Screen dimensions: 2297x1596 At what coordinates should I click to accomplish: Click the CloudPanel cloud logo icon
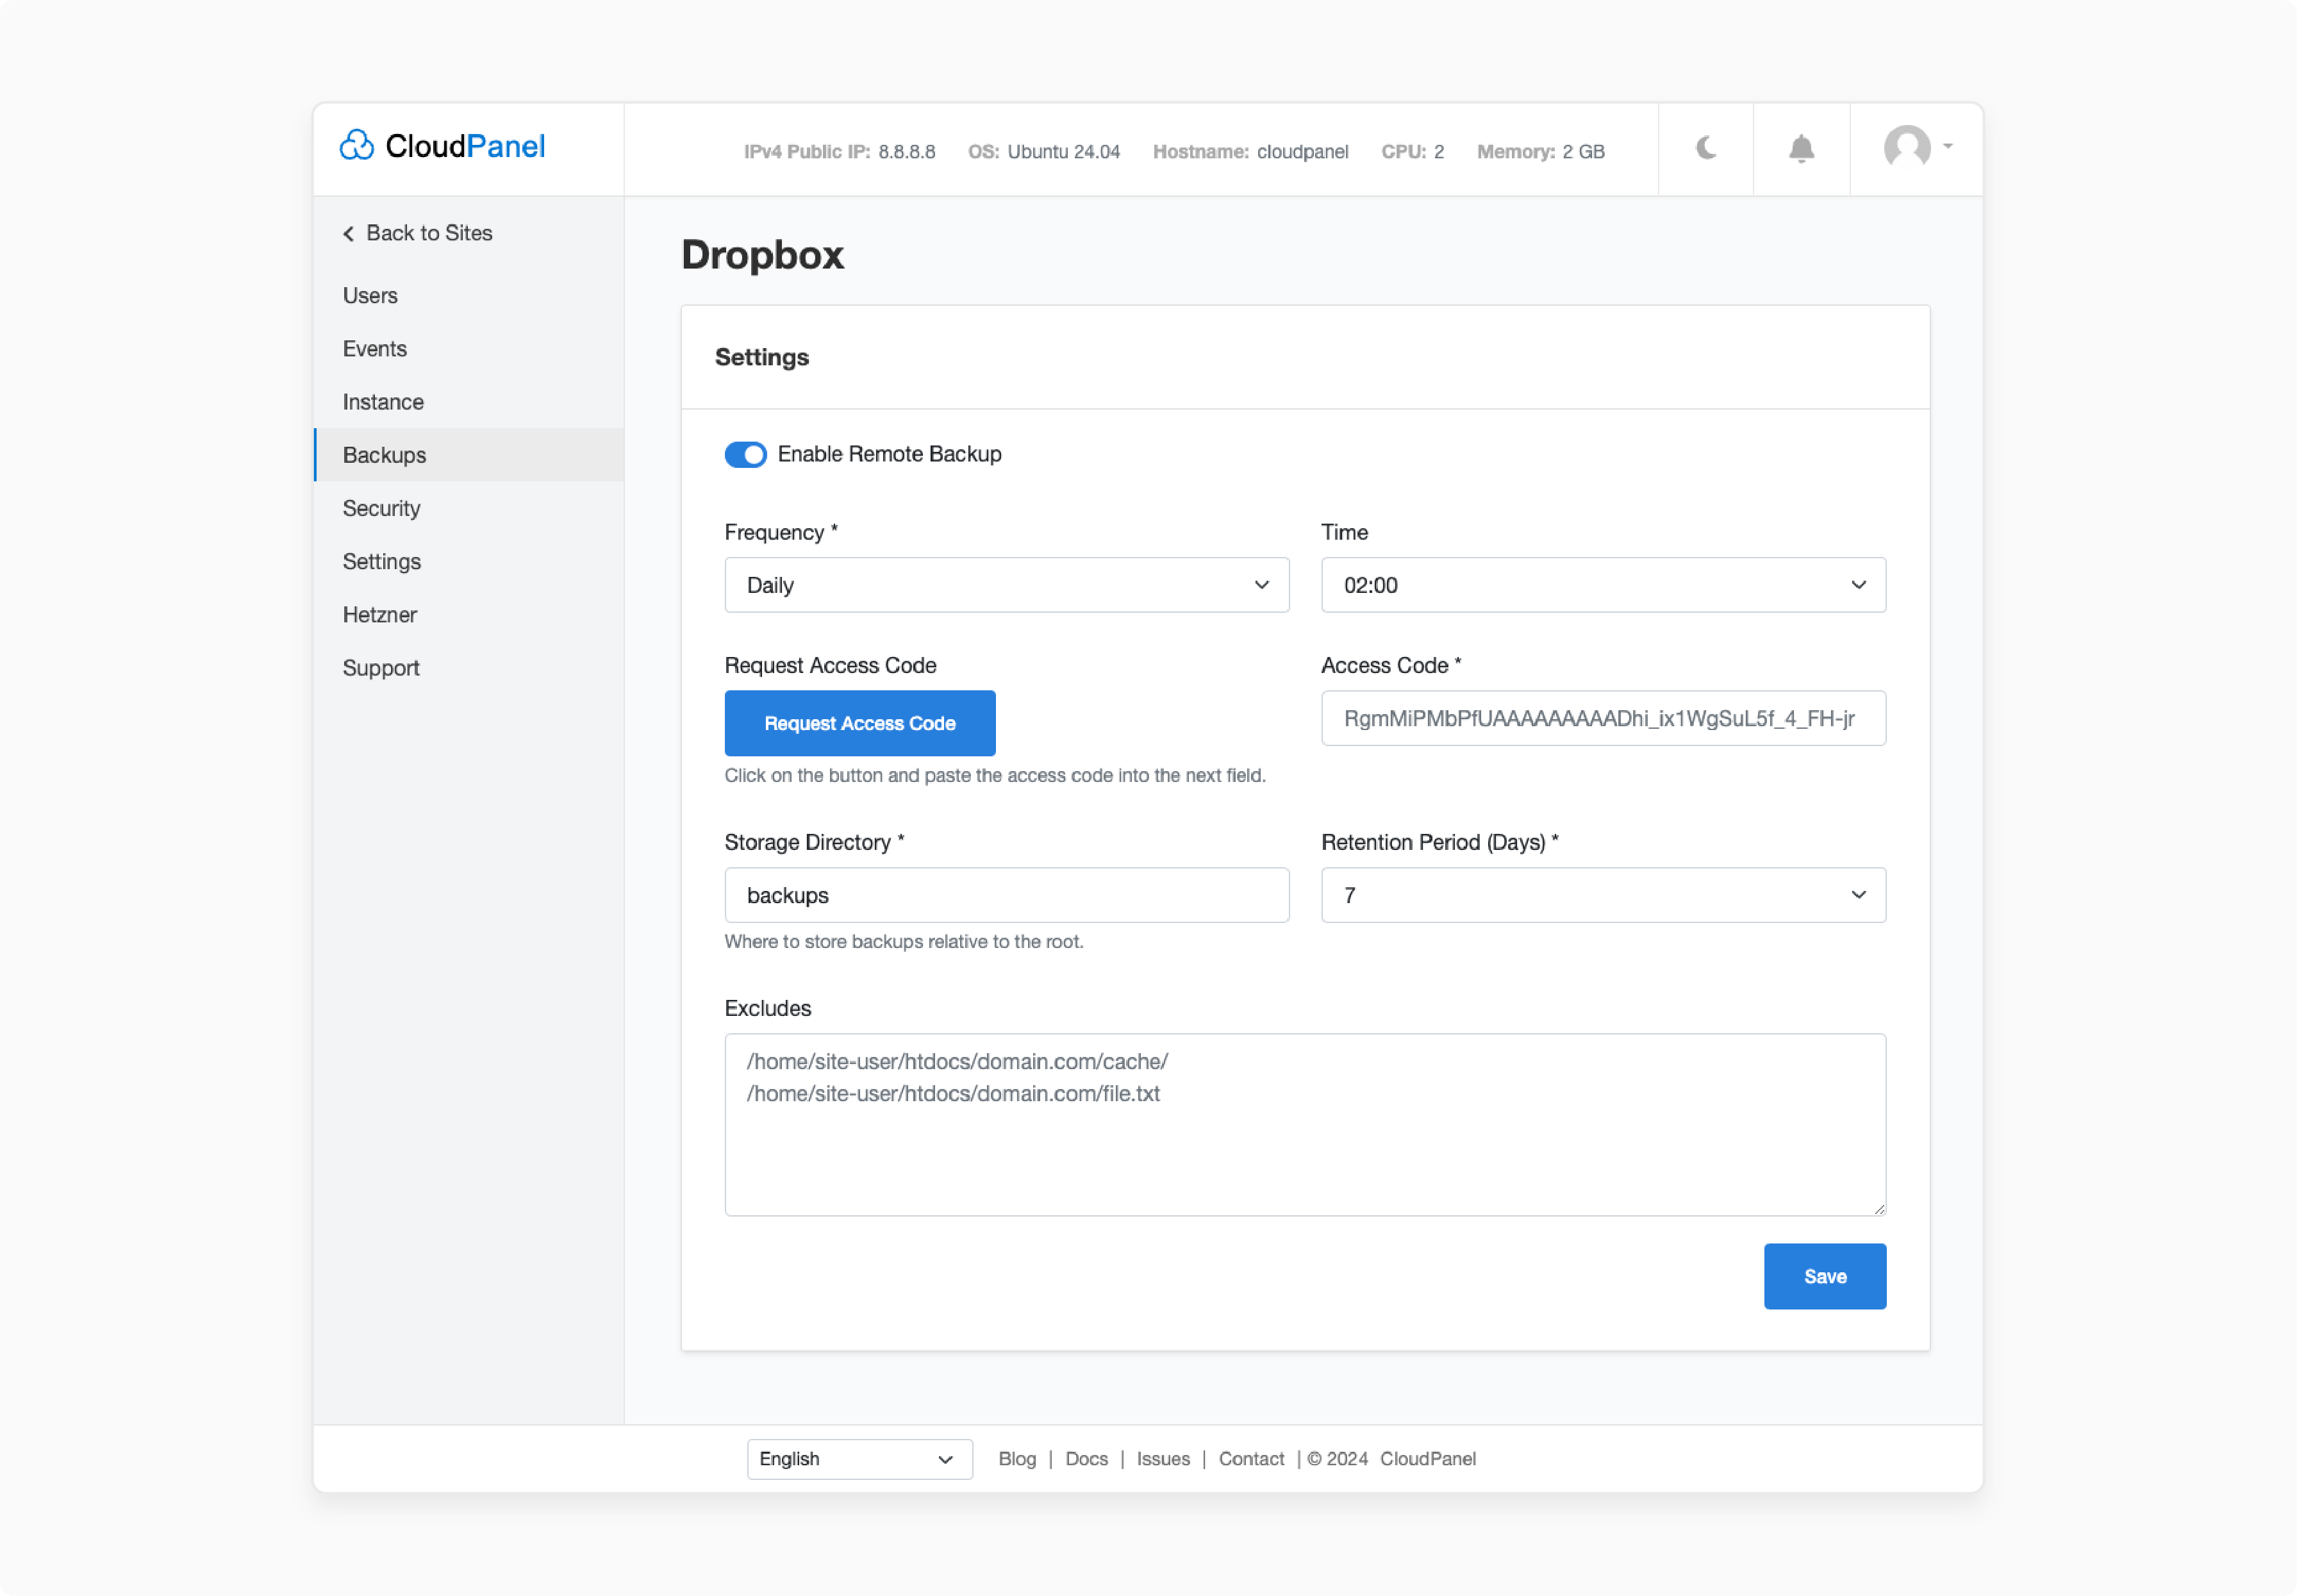[357, 146]
